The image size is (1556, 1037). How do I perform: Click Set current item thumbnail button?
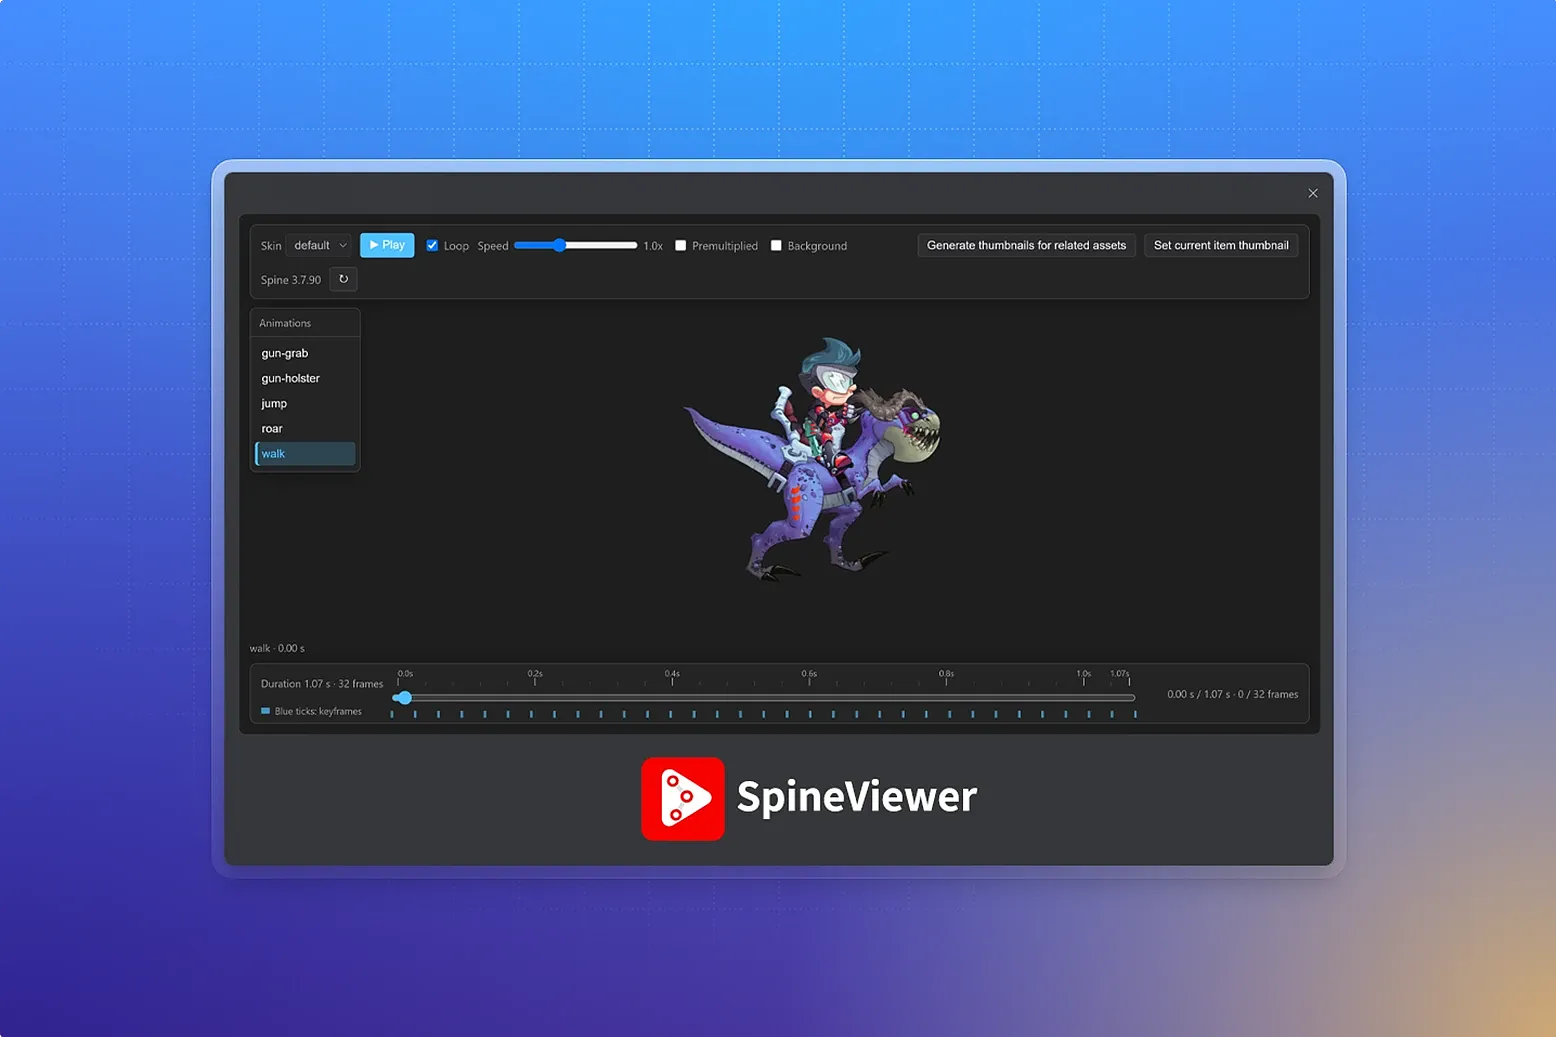[x=1221, y=245]
